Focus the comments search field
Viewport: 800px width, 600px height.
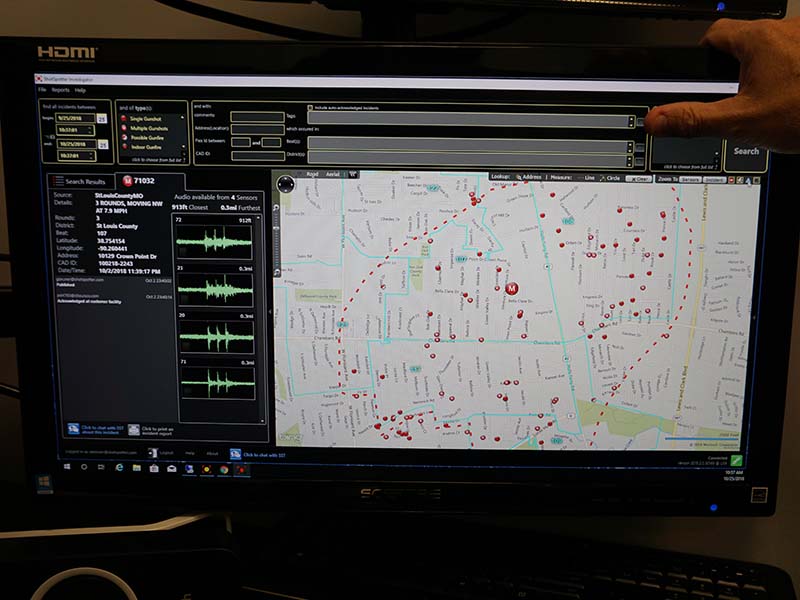[x=257, y=117]
